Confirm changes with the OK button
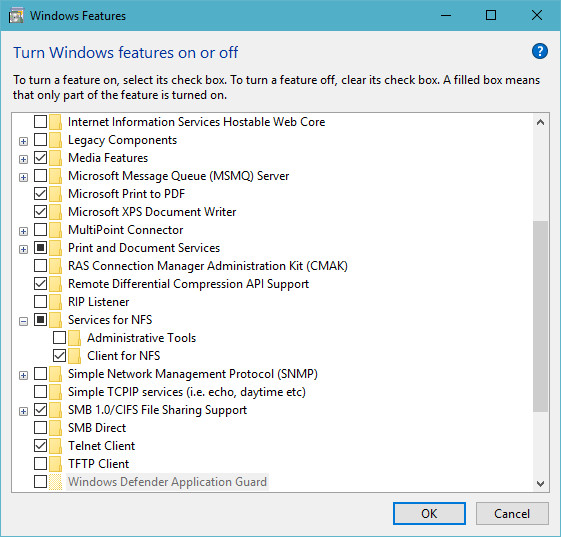 point(429,514)
